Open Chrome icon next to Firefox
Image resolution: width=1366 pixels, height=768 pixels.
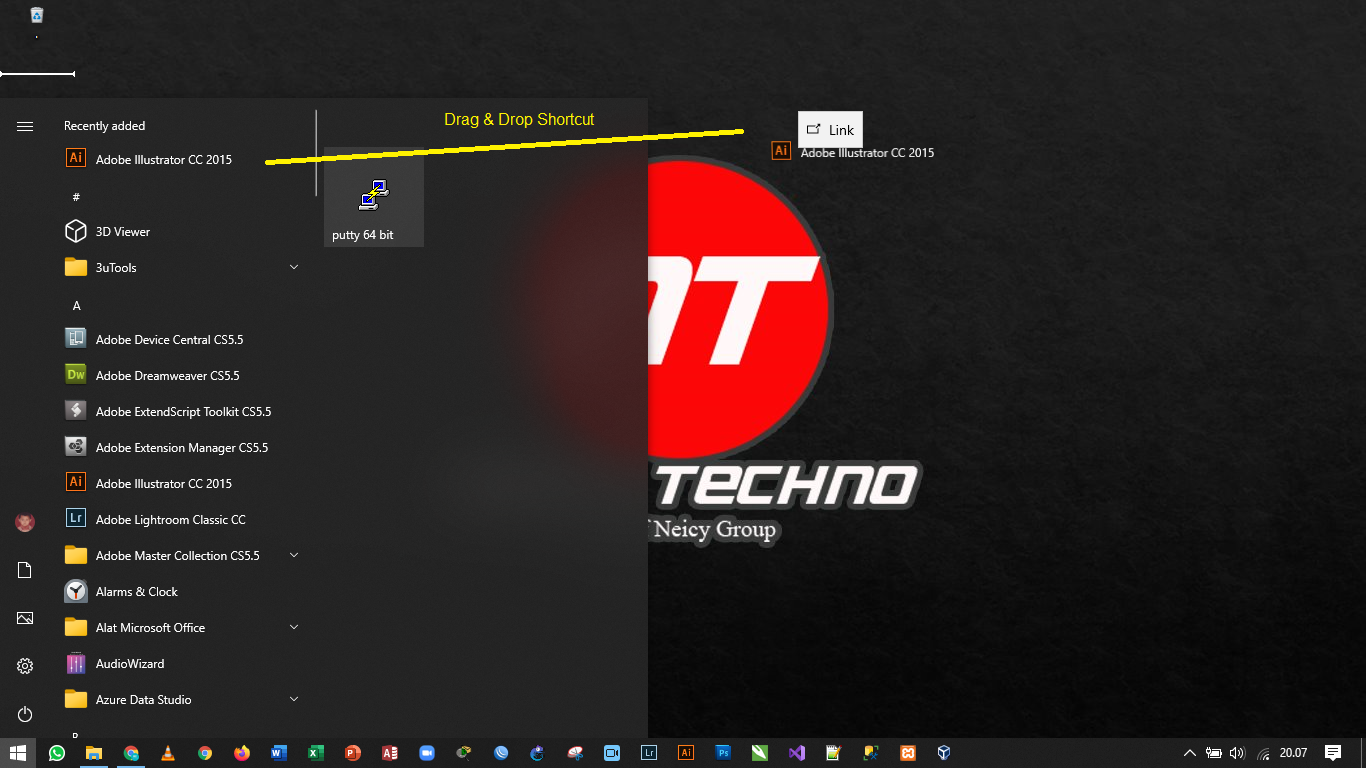[x=205, y=753]
